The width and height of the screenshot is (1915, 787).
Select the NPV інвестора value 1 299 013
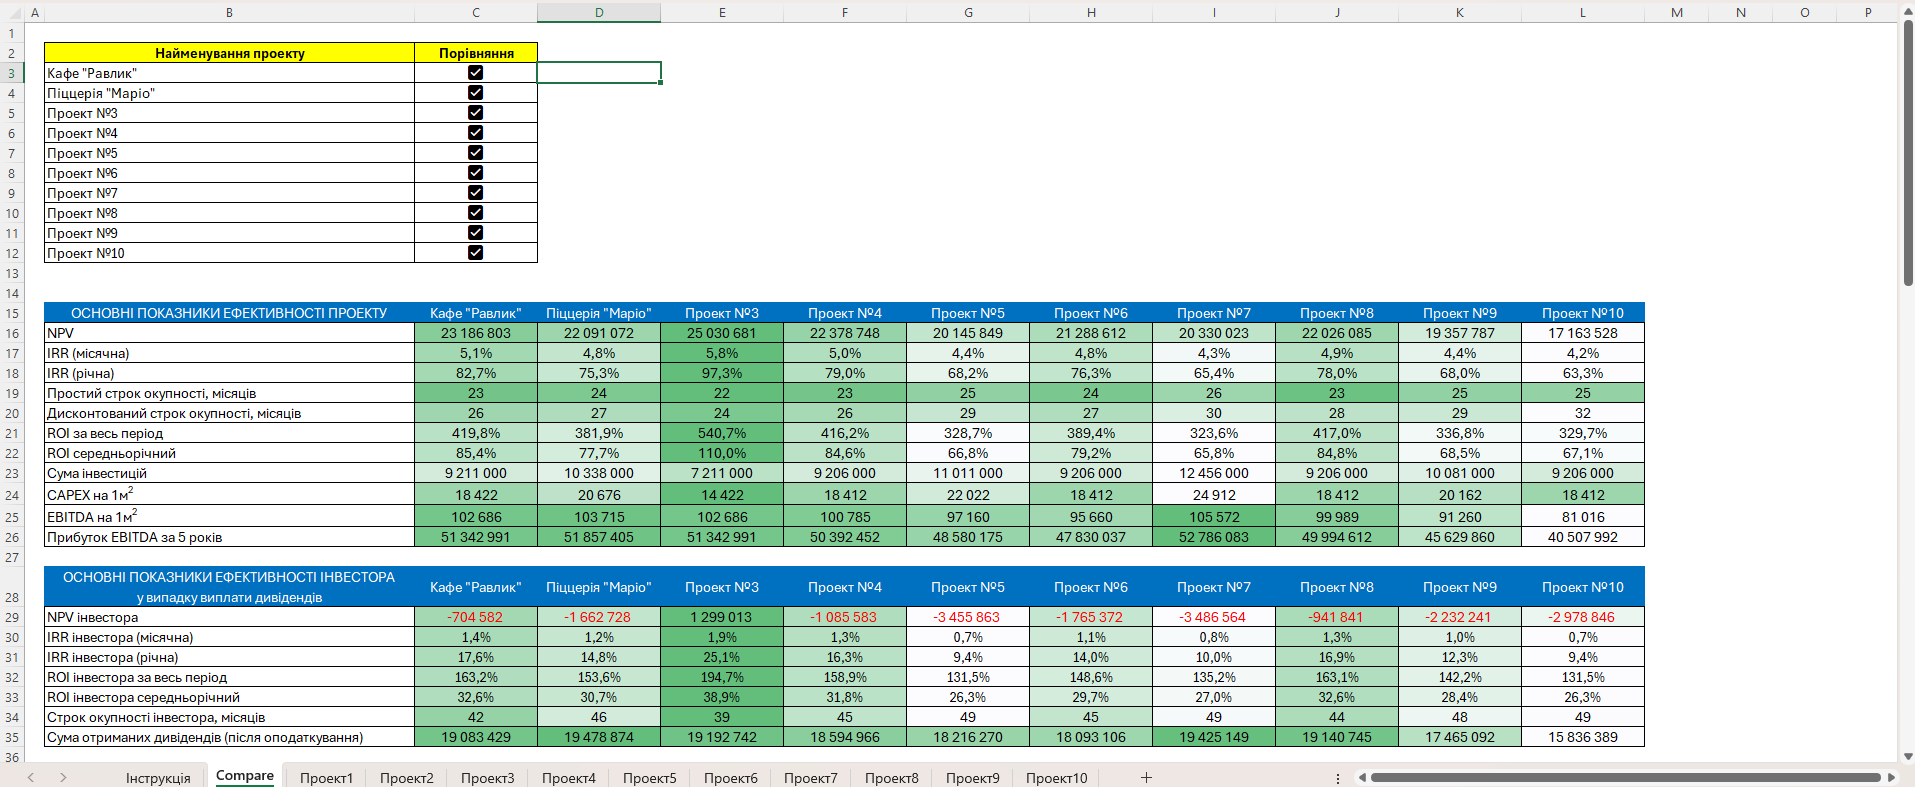(722, 617)
